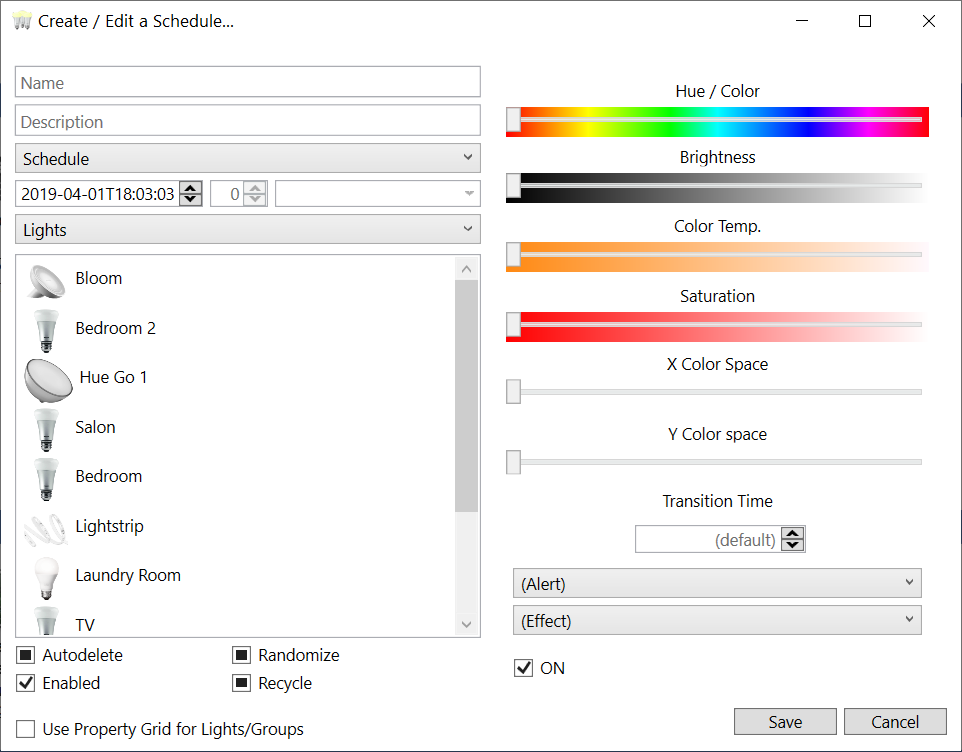Screen dimensions: 962x752
Task: Increase the date-time value with up arrow
Action: coord(191,188)
